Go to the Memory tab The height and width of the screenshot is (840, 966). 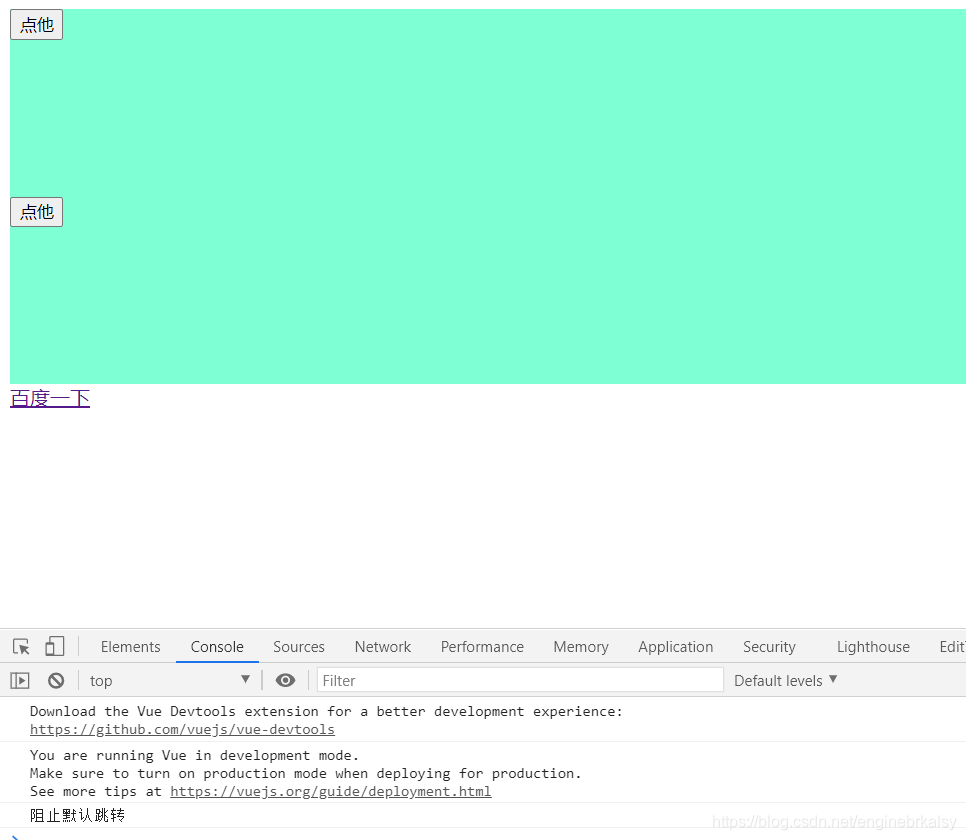click(580, 646)
